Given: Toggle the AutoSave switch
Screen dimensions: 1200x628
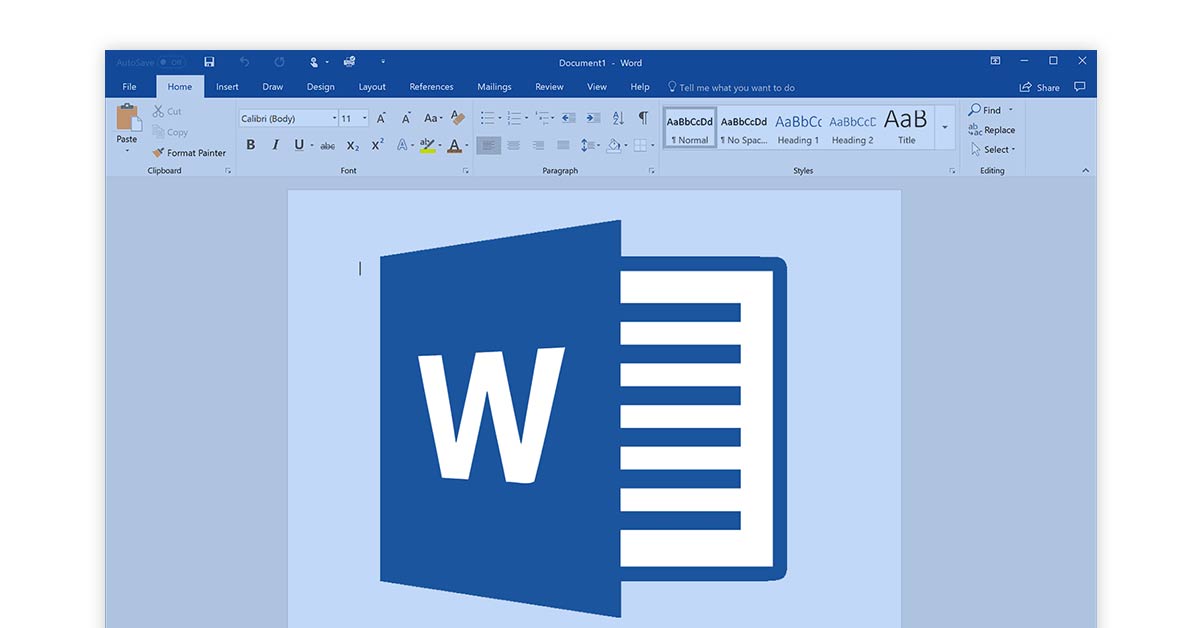Looking at the screenshot, I should (172, 62).
